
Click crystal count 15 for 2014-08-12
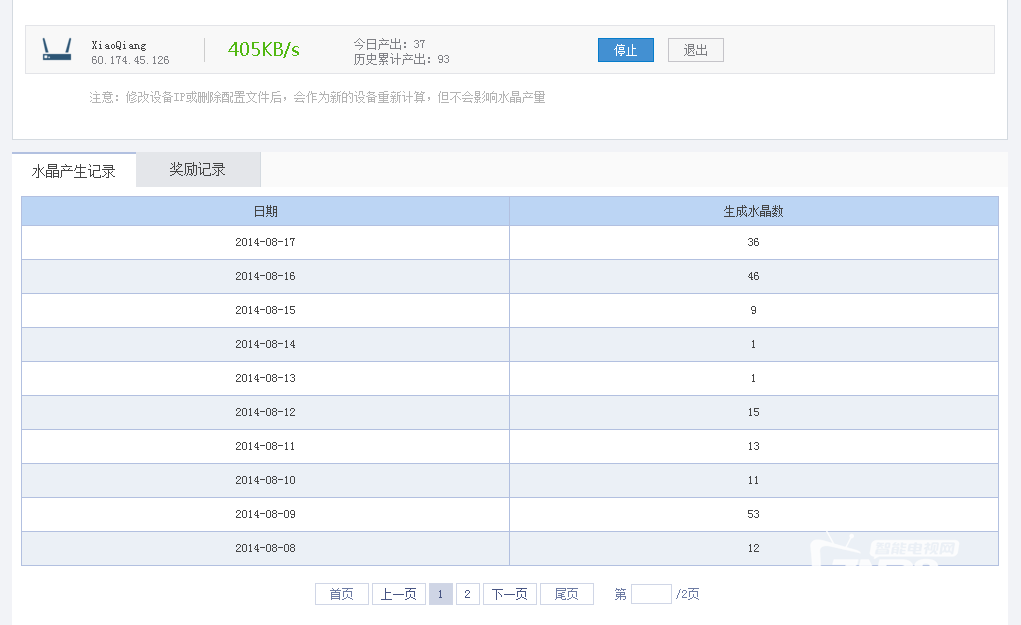(x=753, y=412)
